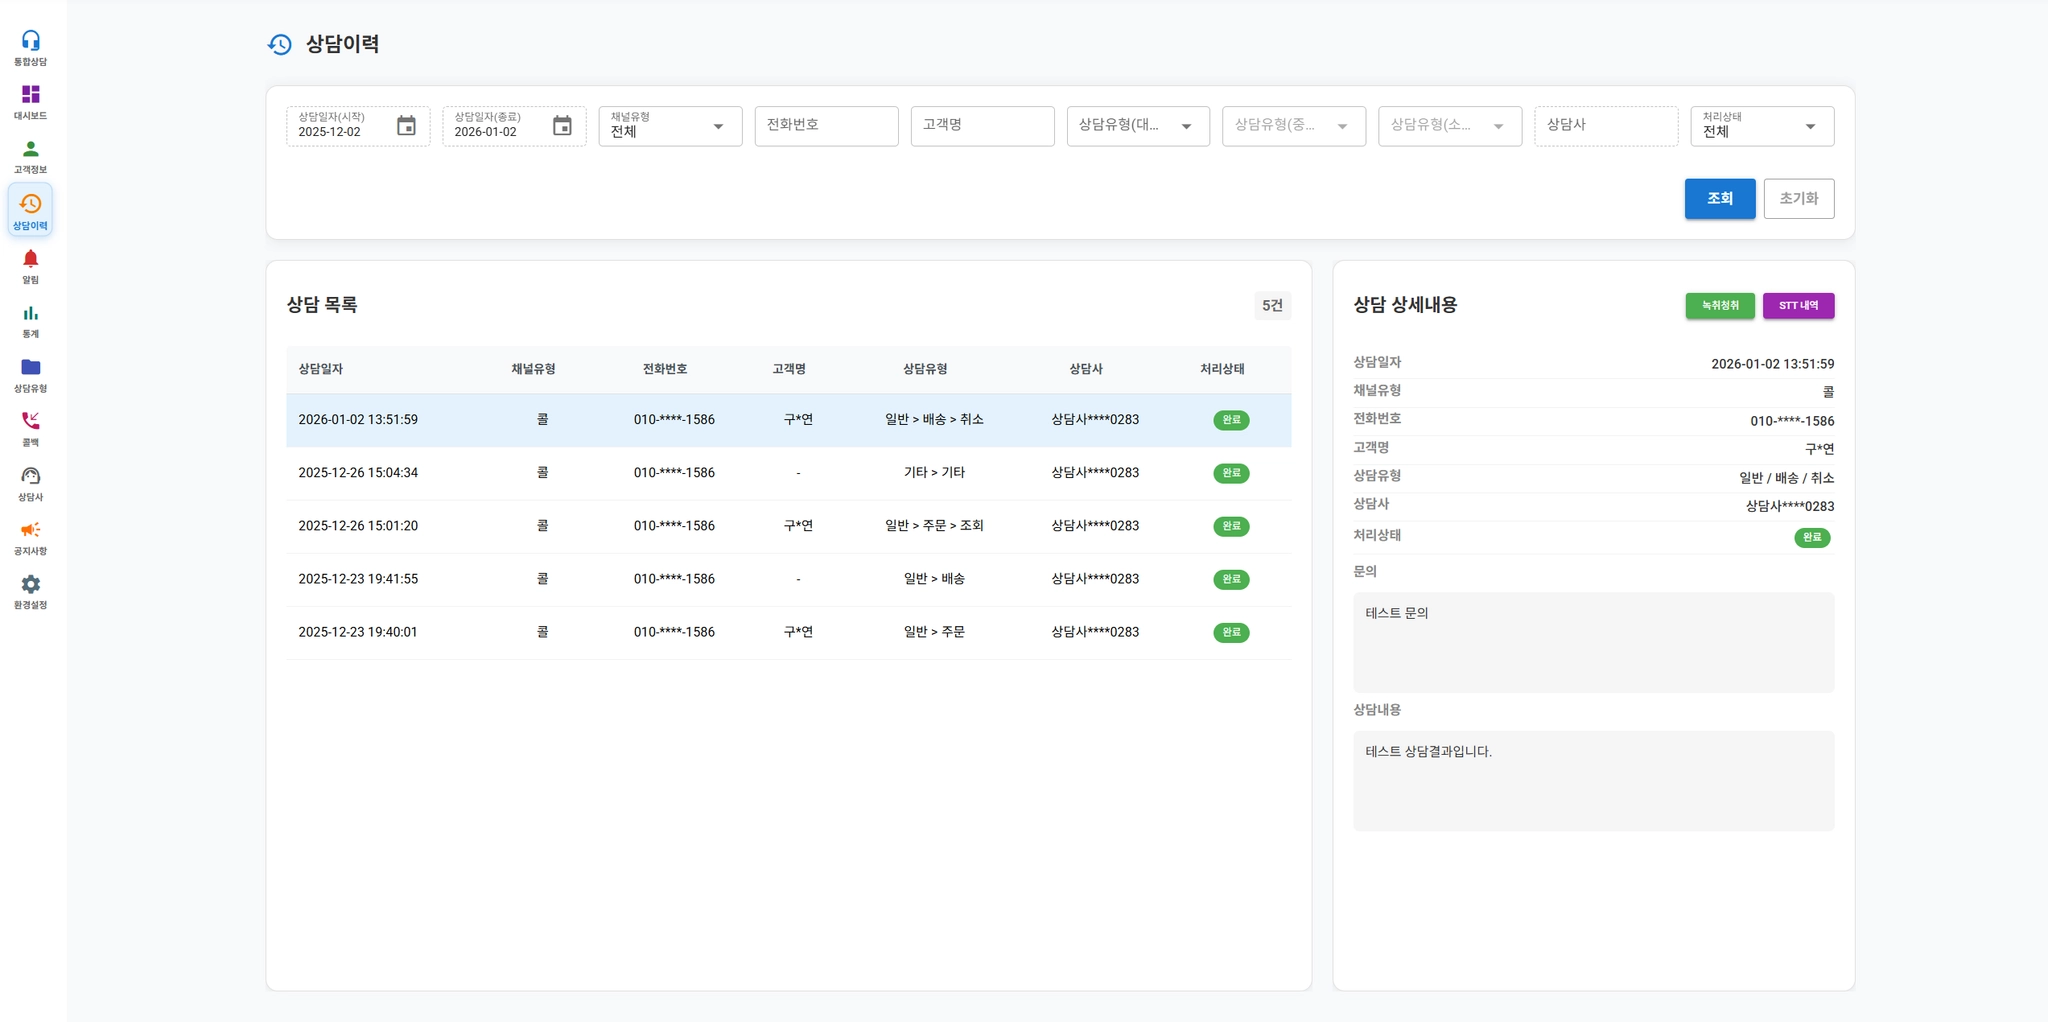Image resolution: width=2048 pixels, height=1022 pixels.
Task: Click the 테스트 문의 text box
Action: point(1593,643)
